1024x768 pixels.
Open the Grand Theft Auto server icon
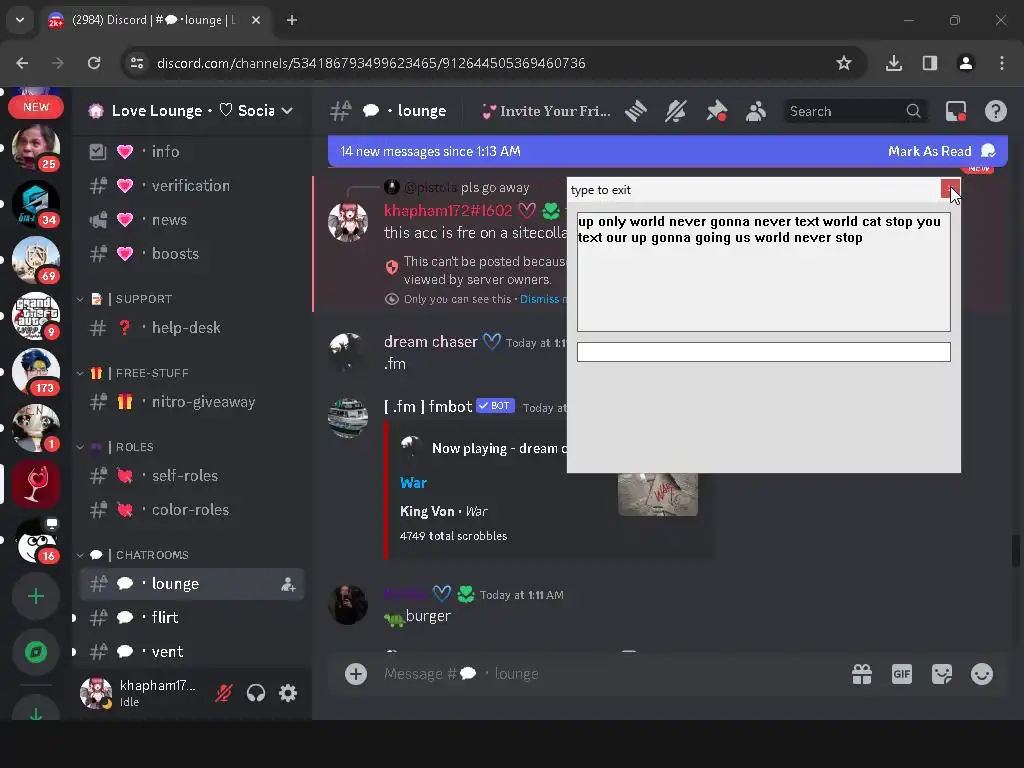click(36, 316)
